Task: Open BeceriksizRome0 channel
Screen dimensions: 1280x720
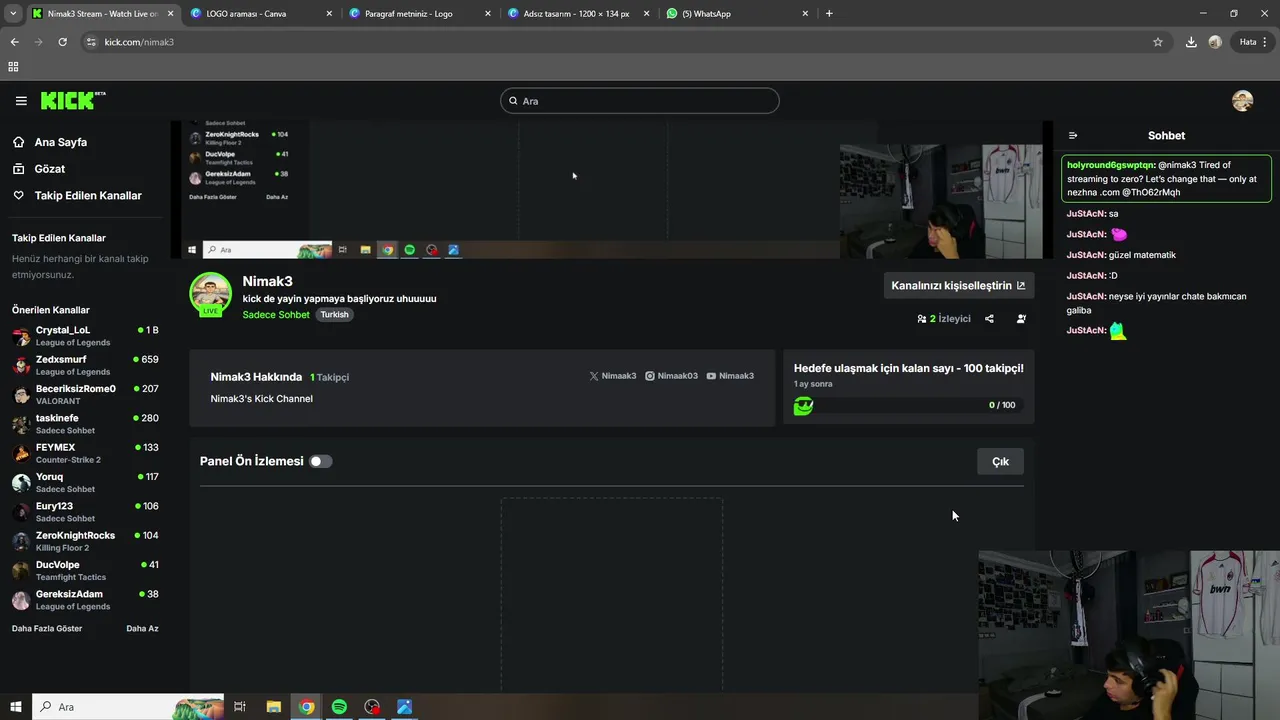Action: click(85, 395)
